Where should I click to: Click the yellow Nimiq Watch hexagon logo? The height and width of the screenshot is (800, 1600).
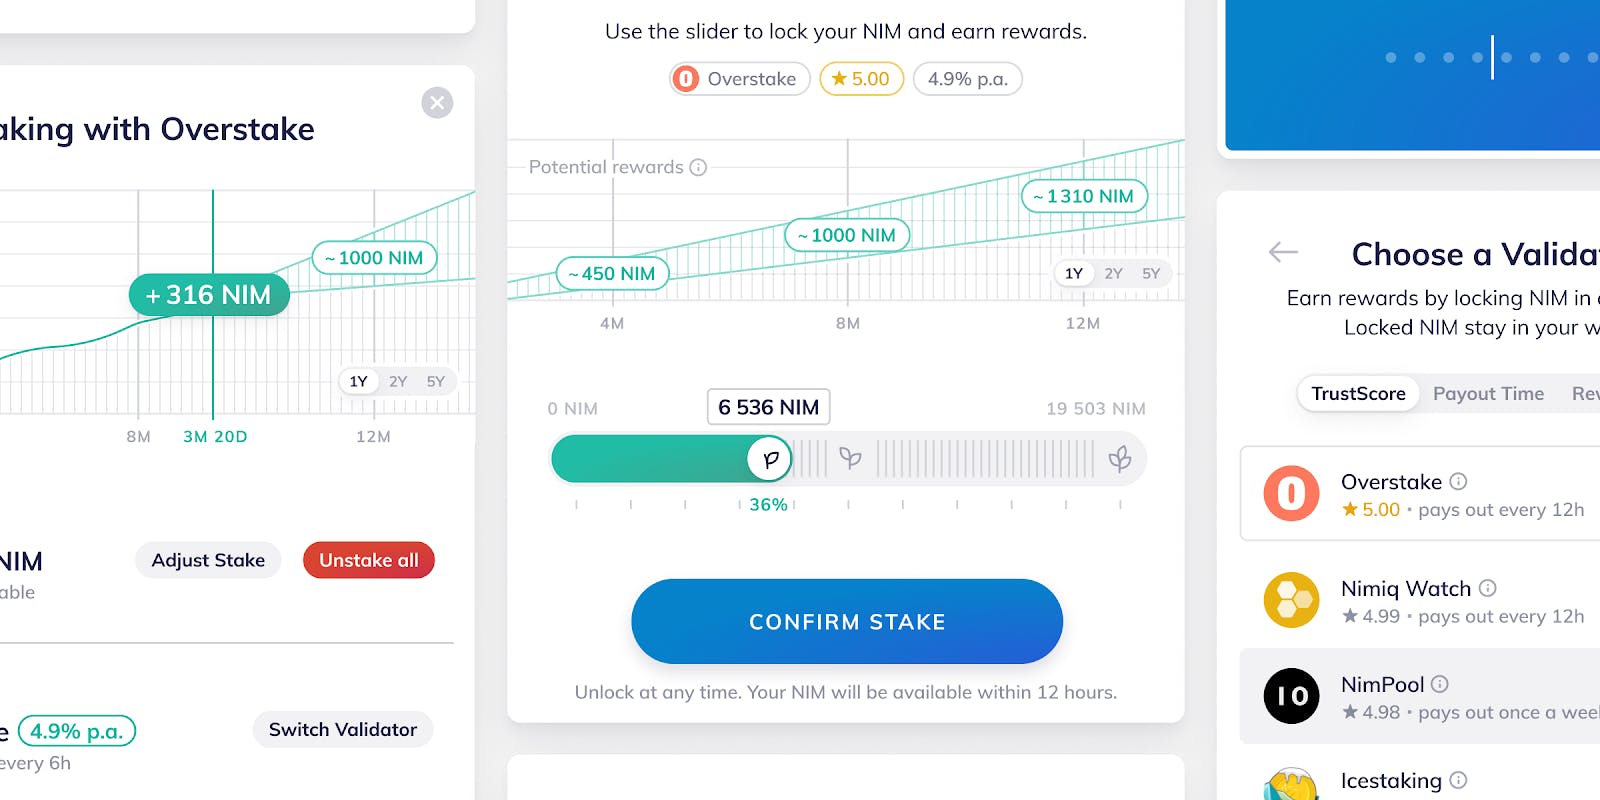1291,600
